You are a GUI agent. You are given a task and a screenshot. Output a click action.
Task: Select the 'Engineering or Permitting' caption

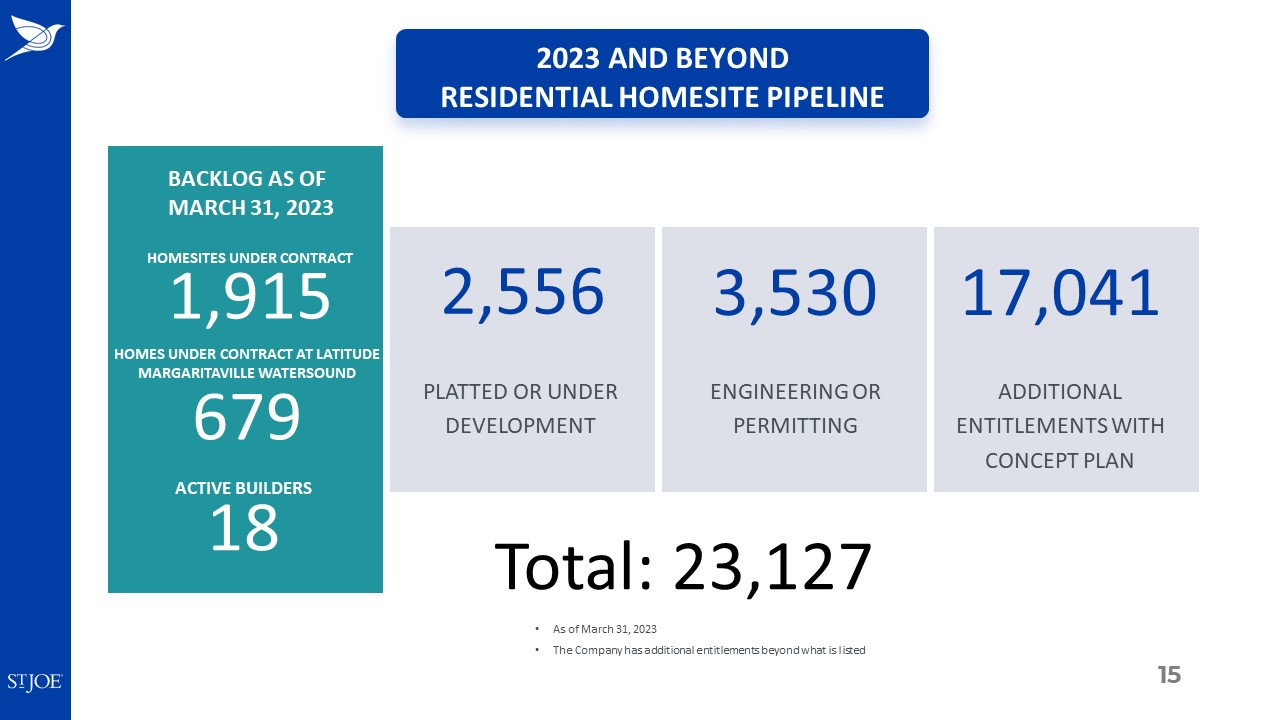(795, 408)
